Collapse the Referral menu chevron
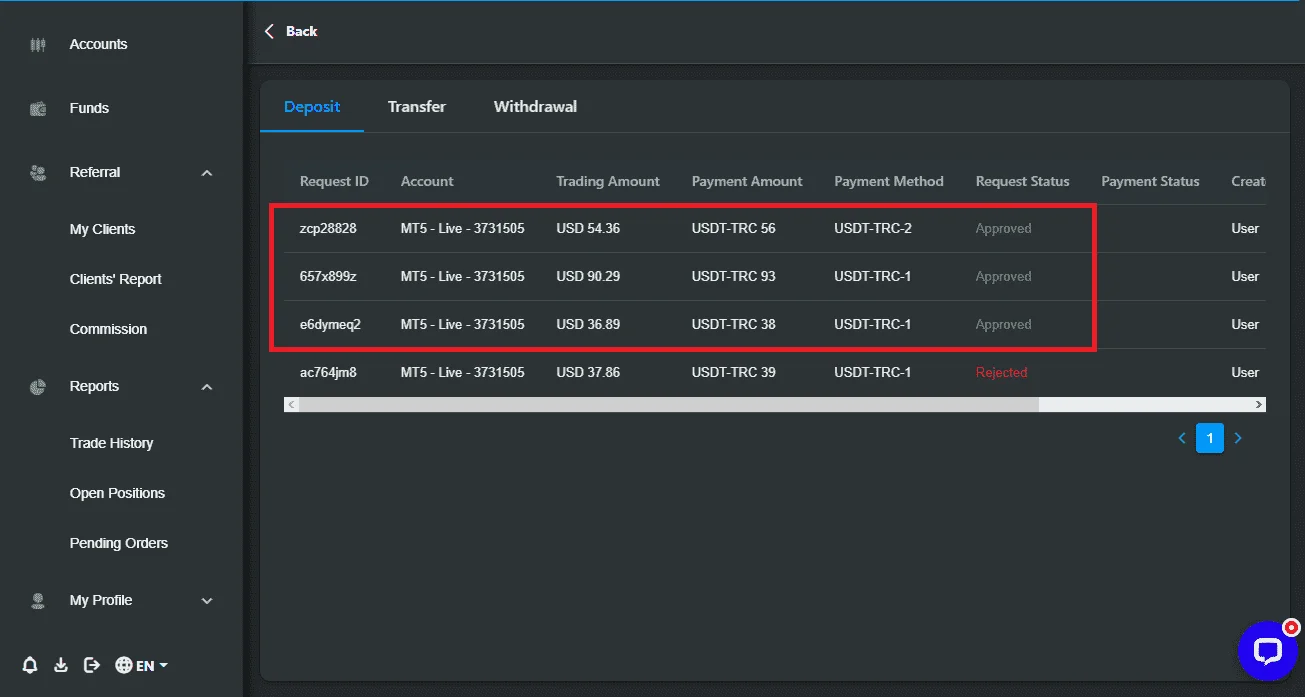1305x697 pixels. click(x=207, y=173)
